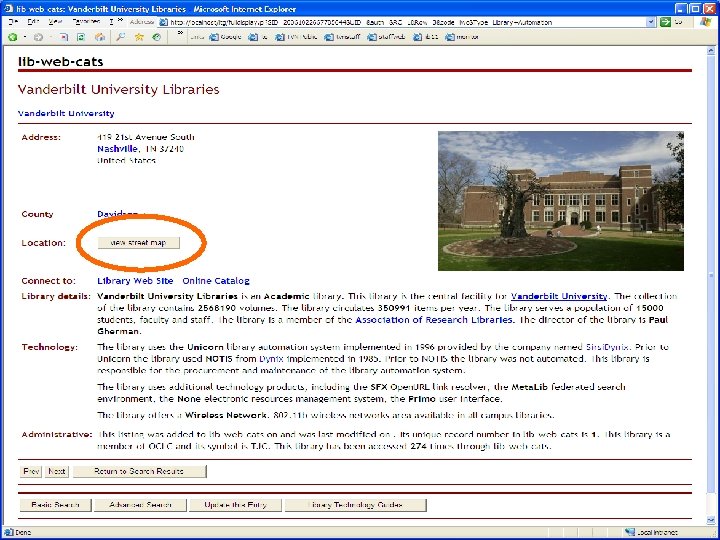
Task: Click the Vanderbilt University Libraries heading
Action: pyautogui.click(x=118, y=90)
